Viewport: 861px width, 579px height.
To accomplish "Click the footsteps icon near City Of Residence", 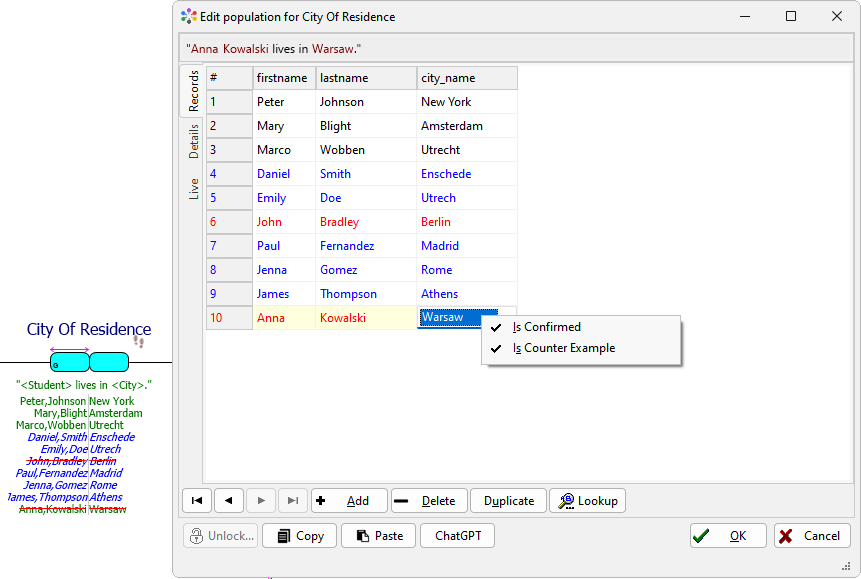I will click(x=139, y=342).
